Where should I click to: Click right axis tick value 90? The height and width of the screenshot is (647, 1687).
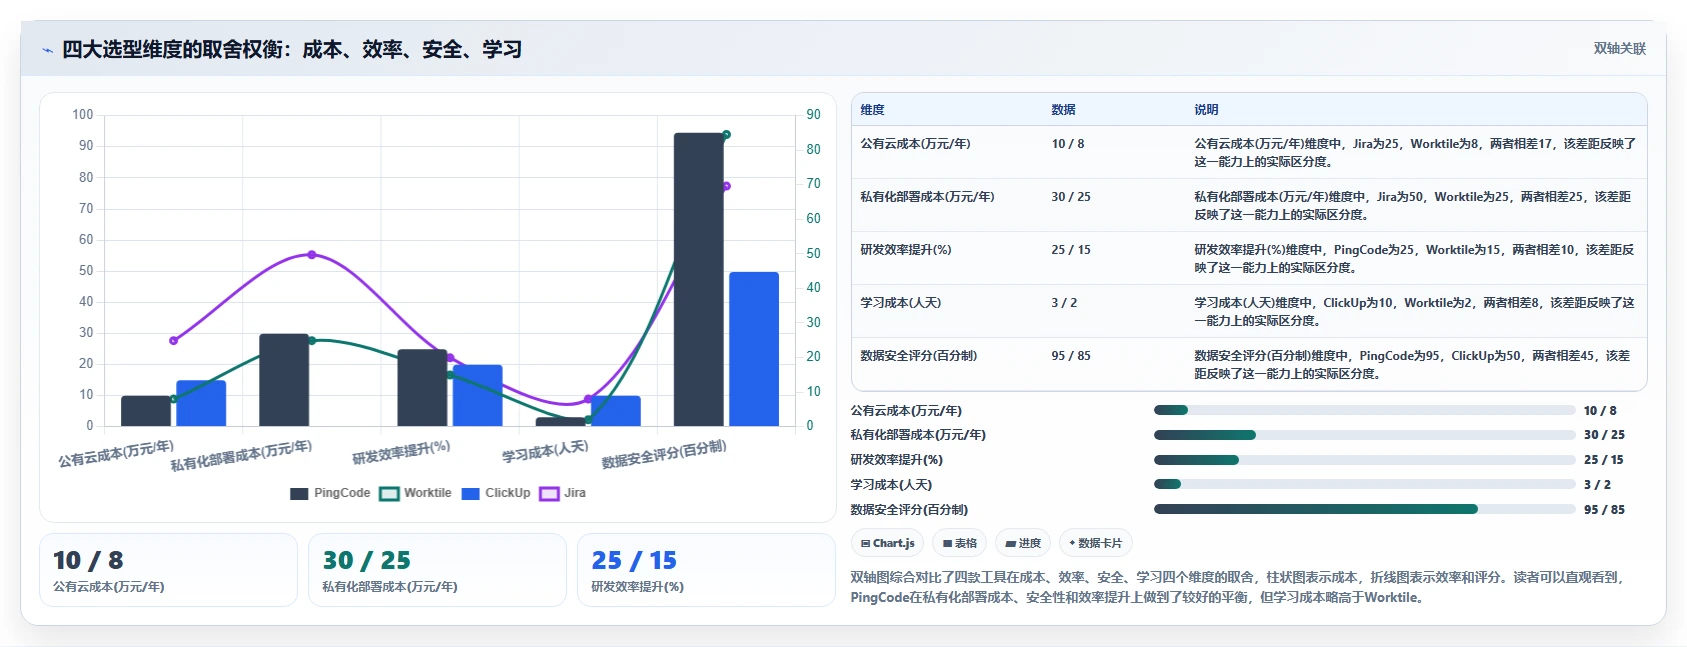(x=814, y=115)
